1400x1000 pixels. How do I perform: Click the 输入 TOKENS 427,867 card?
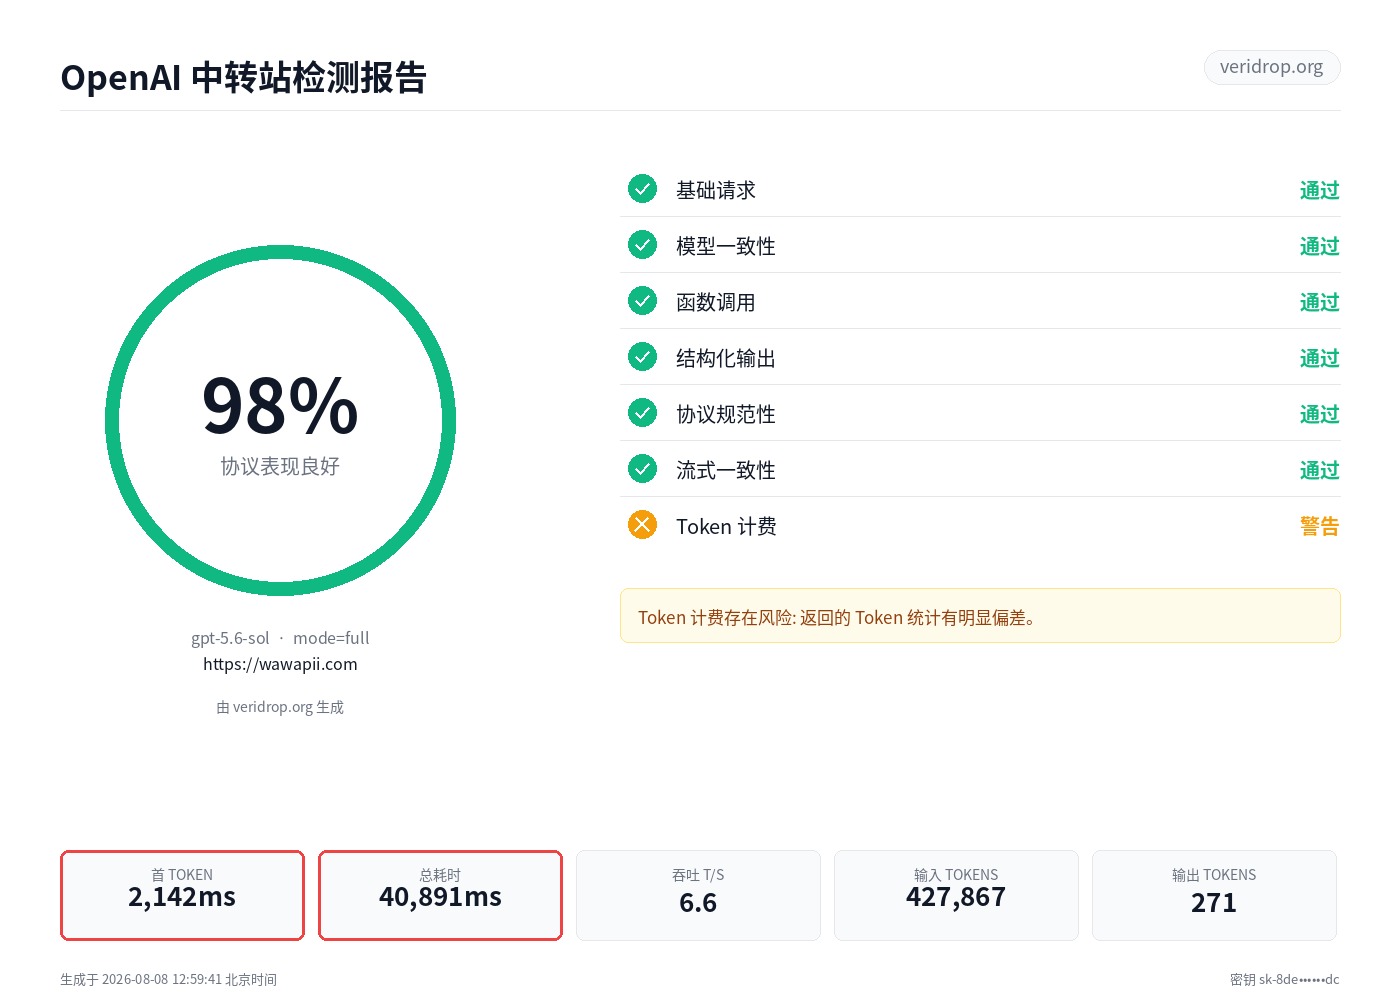956,895
